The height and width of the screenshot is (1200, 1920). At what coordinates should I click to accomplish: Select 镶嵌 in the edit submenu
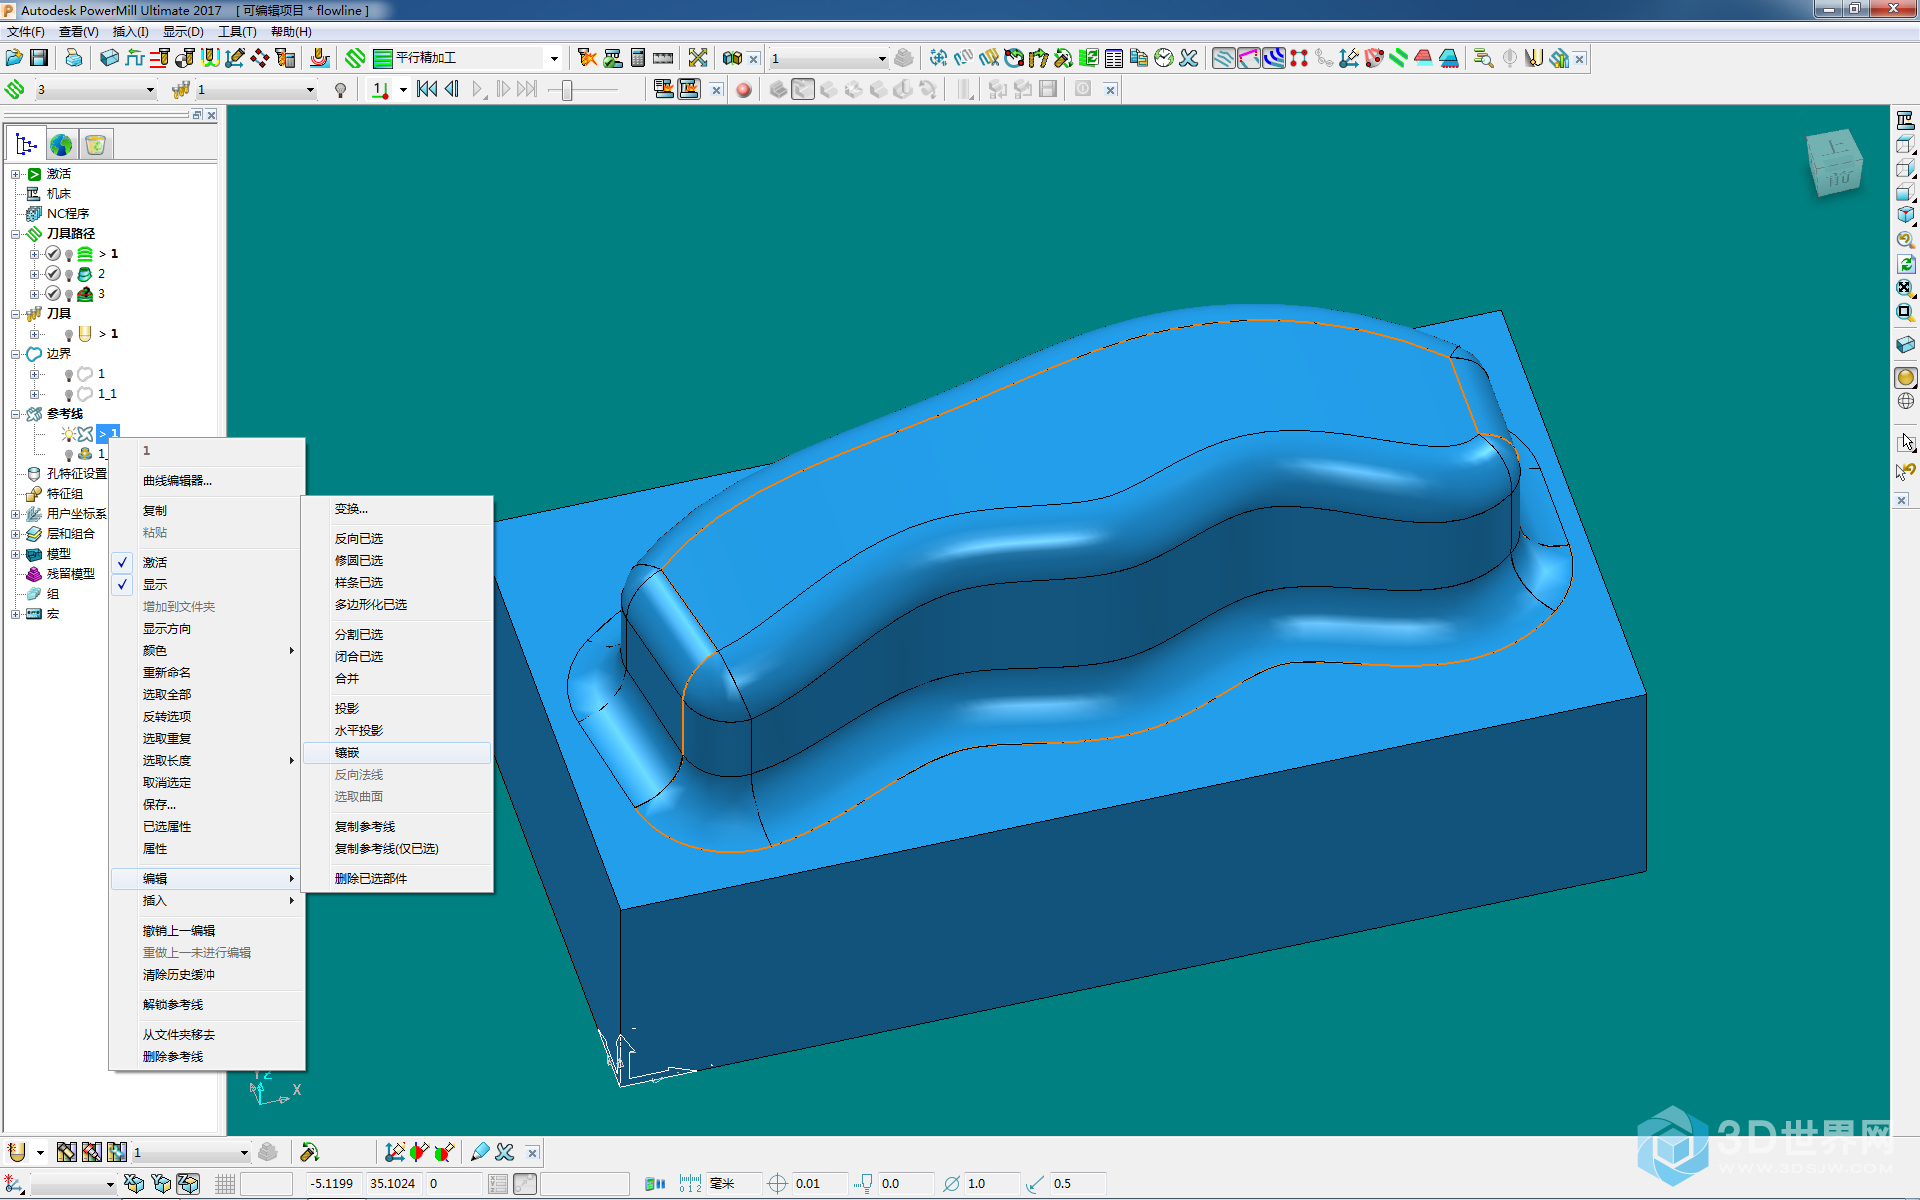397,752
